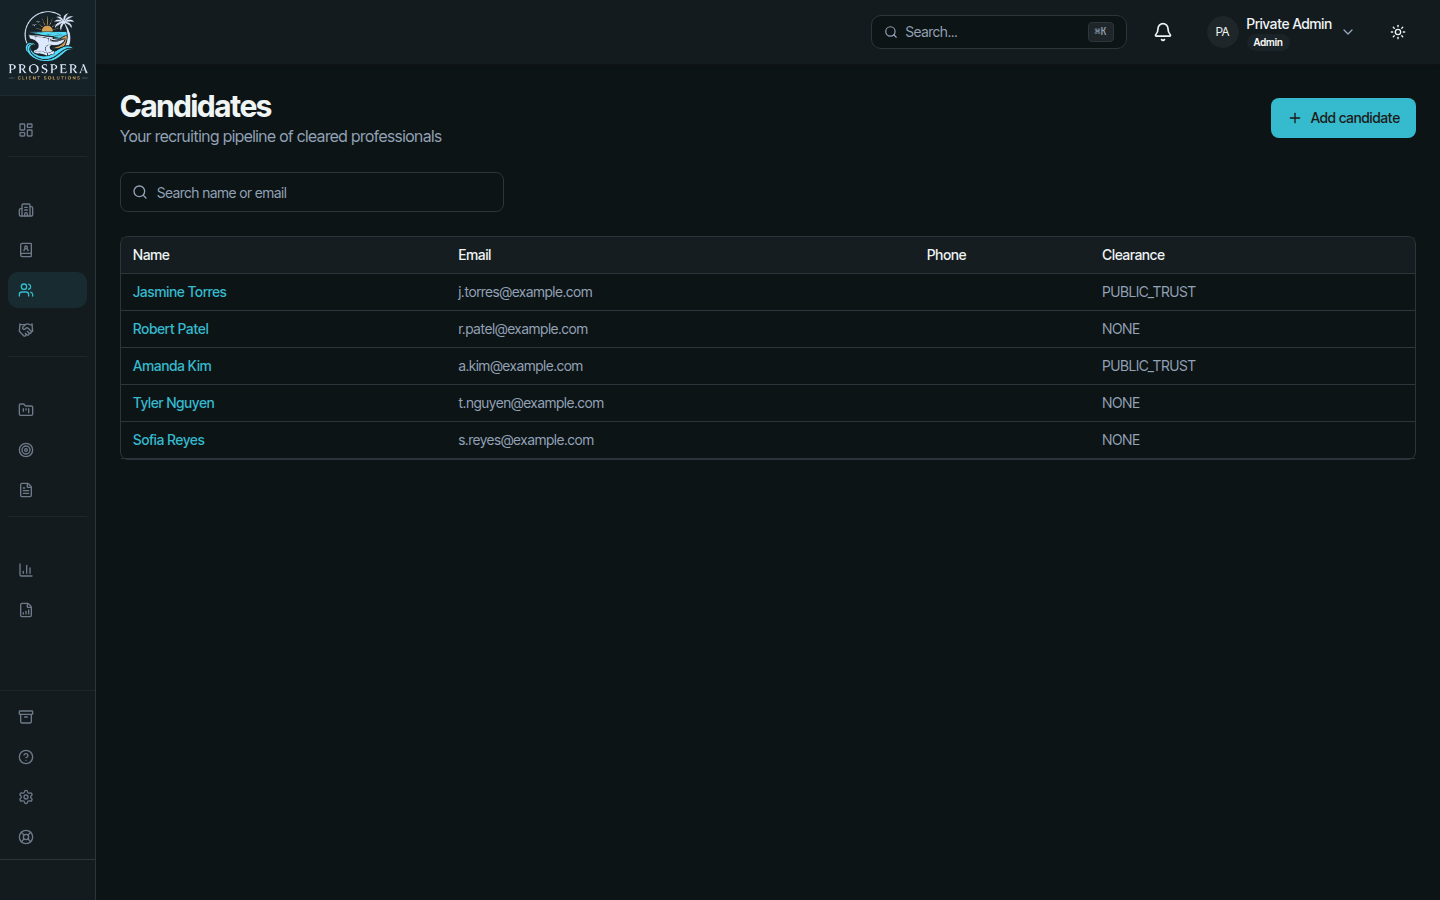Click the Add candidate button
Screen dimensions: 1440x900
(1343, 118)
